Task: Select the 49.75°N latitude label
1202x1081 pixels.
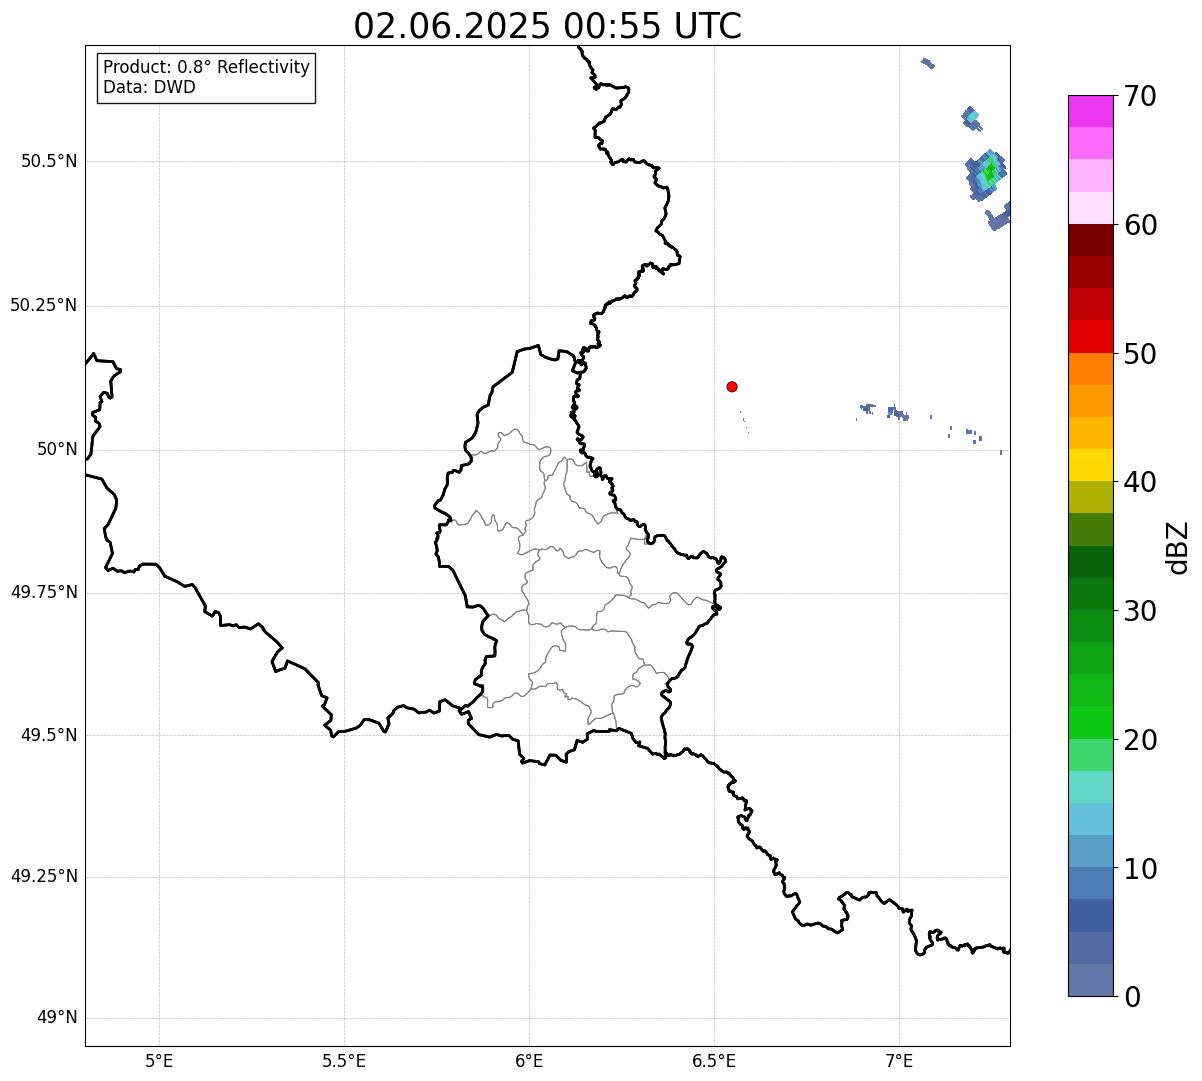Action: point(43,592)
